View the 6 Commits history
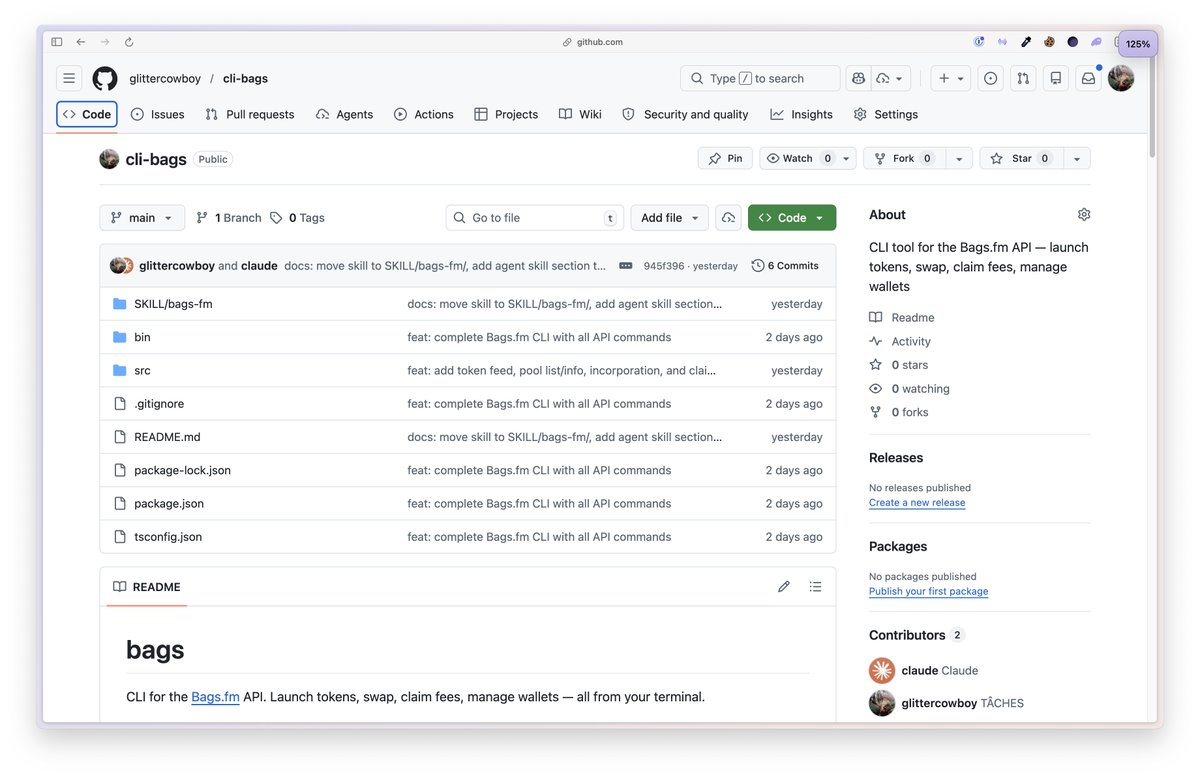Viewport: 1200px width, 777px height. click(x=785, y=266)
